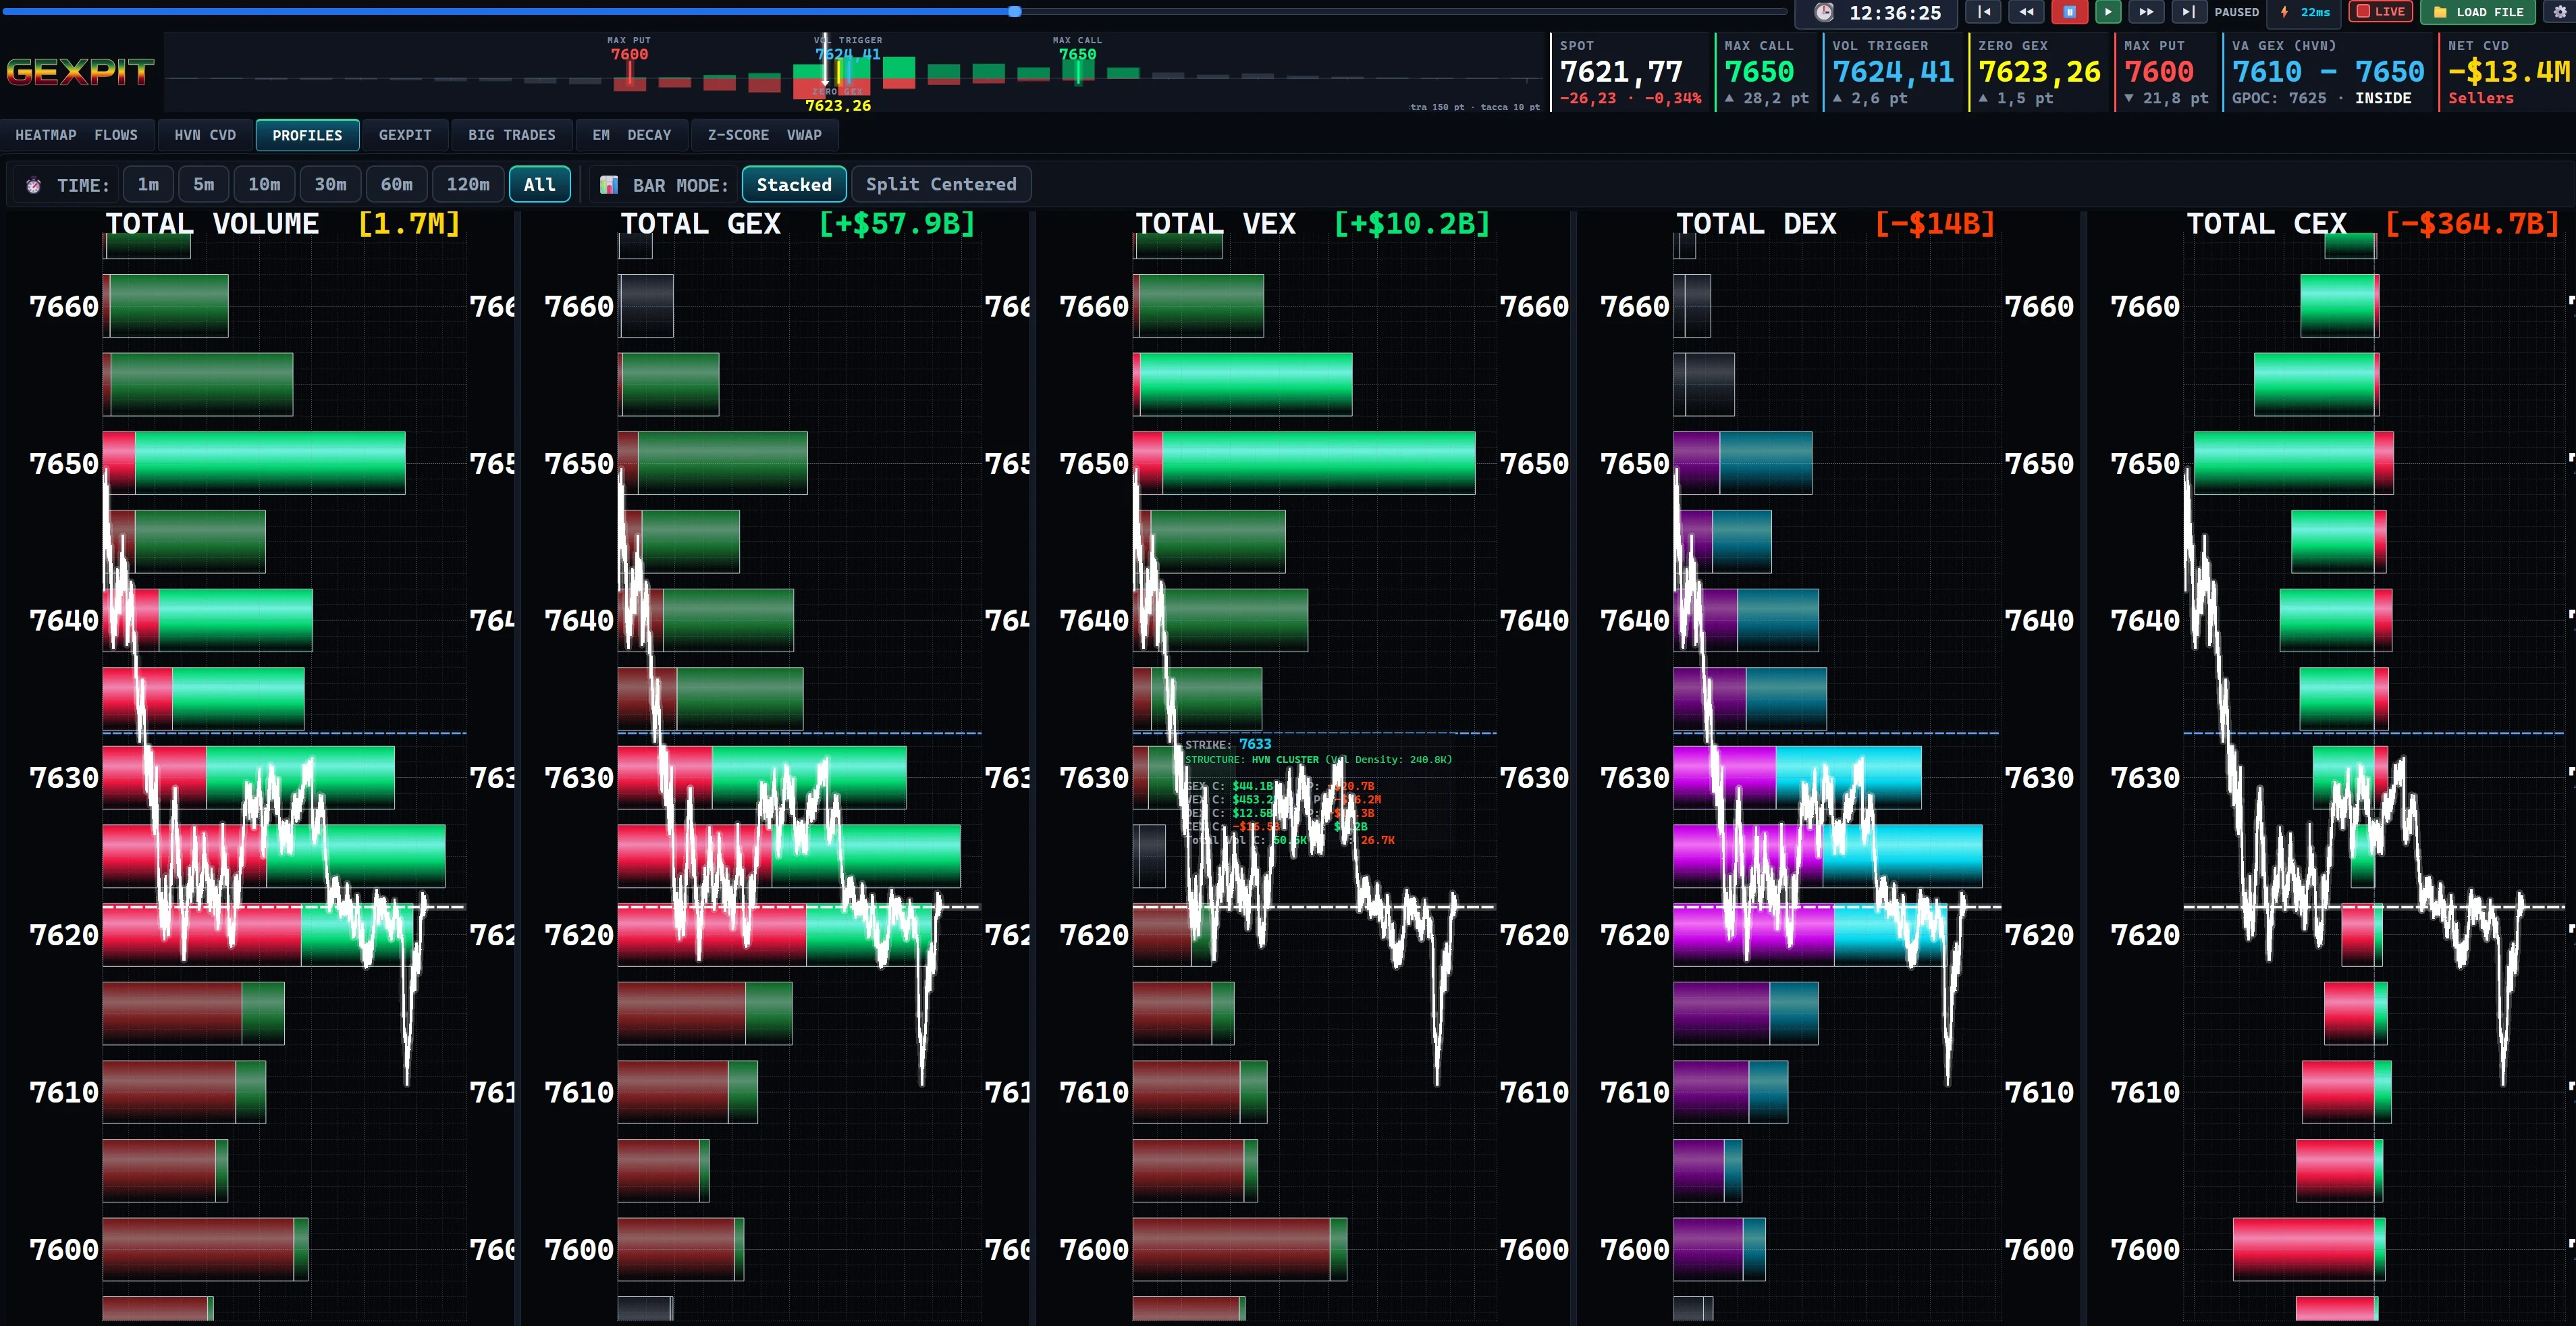Set time window to 5m
2576x1326 pixels.
click(204, 184)
